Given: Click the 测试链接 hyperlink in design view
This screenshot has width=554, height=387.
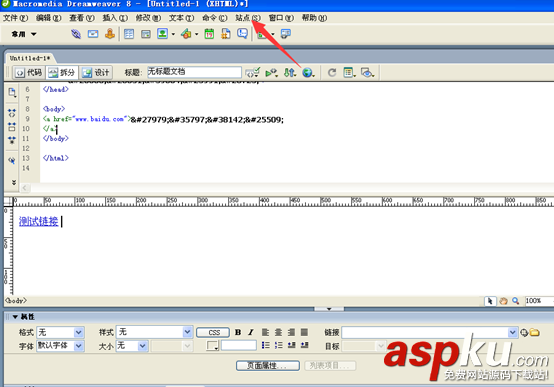Looking at the screenshot, I should (39, 221).
